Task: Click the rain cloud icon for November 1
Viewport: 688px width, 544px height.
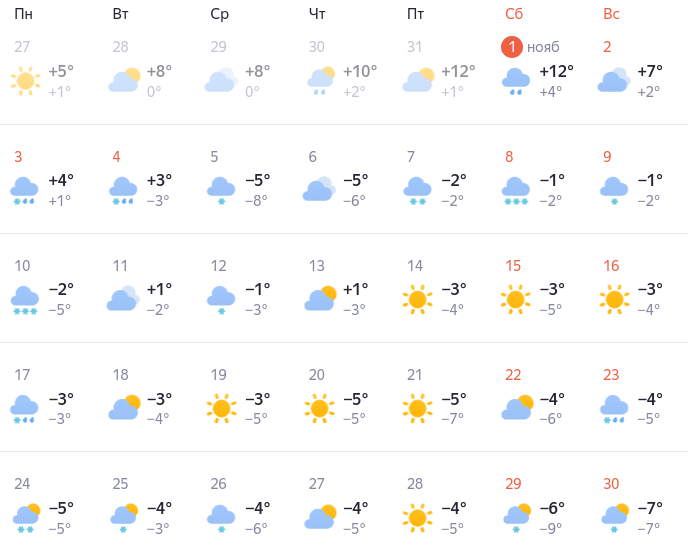Action: point(516,81)
